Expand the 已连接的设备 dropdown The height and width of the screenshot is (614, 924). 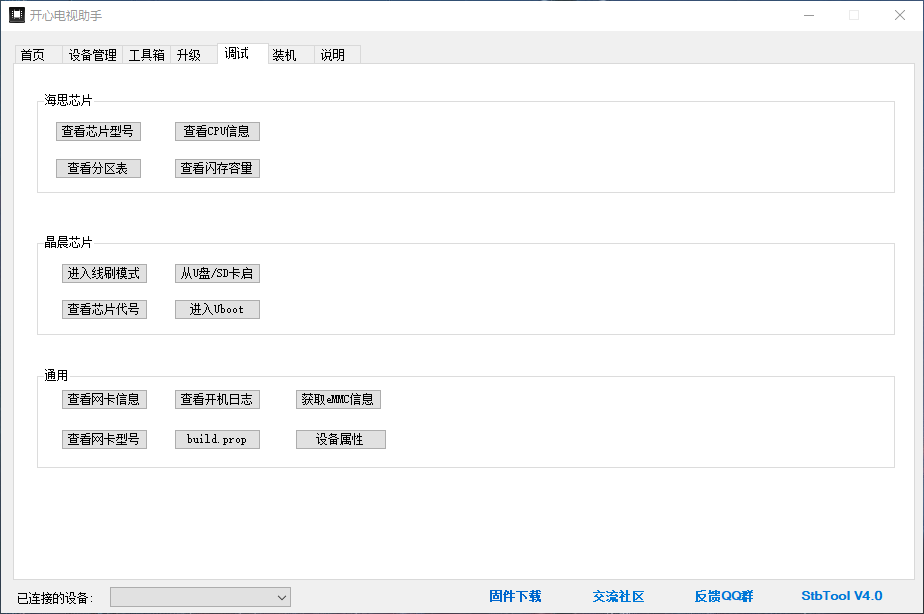tap(200, 597)
